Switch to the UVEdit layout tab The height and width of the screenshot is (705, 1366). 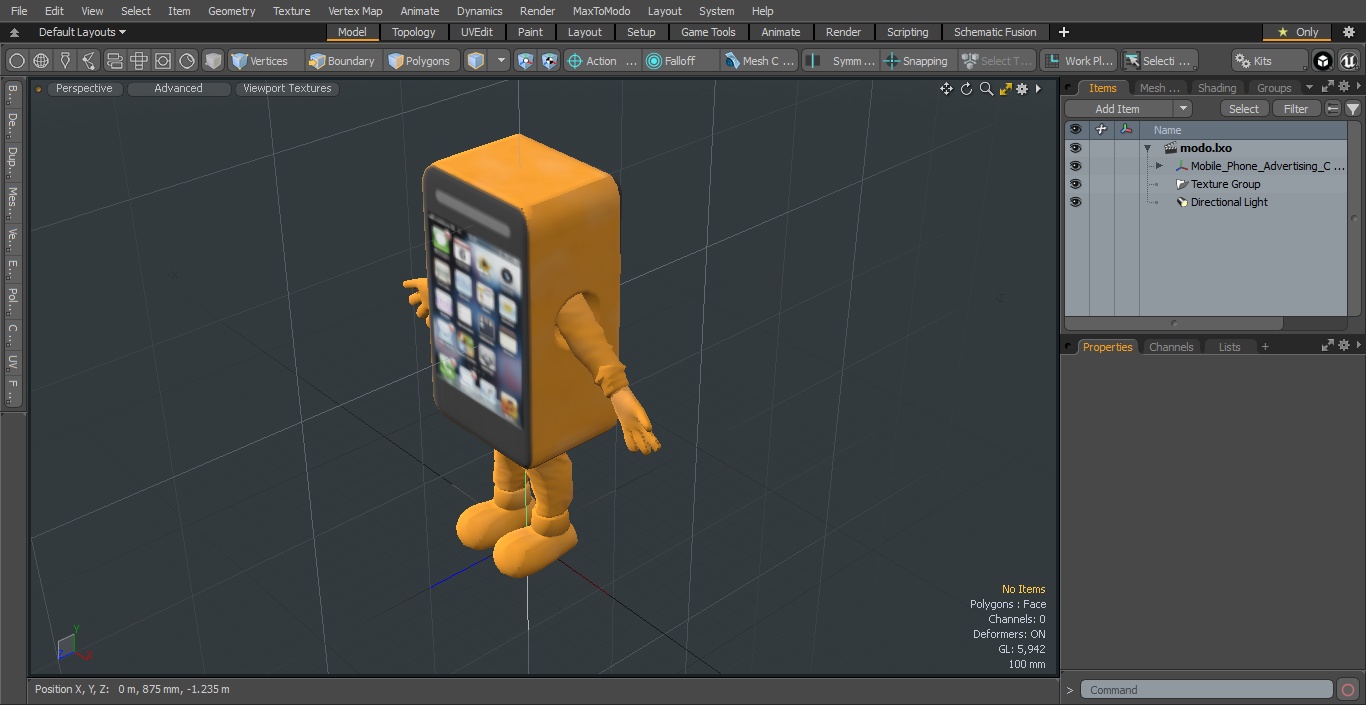(x=477, y=32)
